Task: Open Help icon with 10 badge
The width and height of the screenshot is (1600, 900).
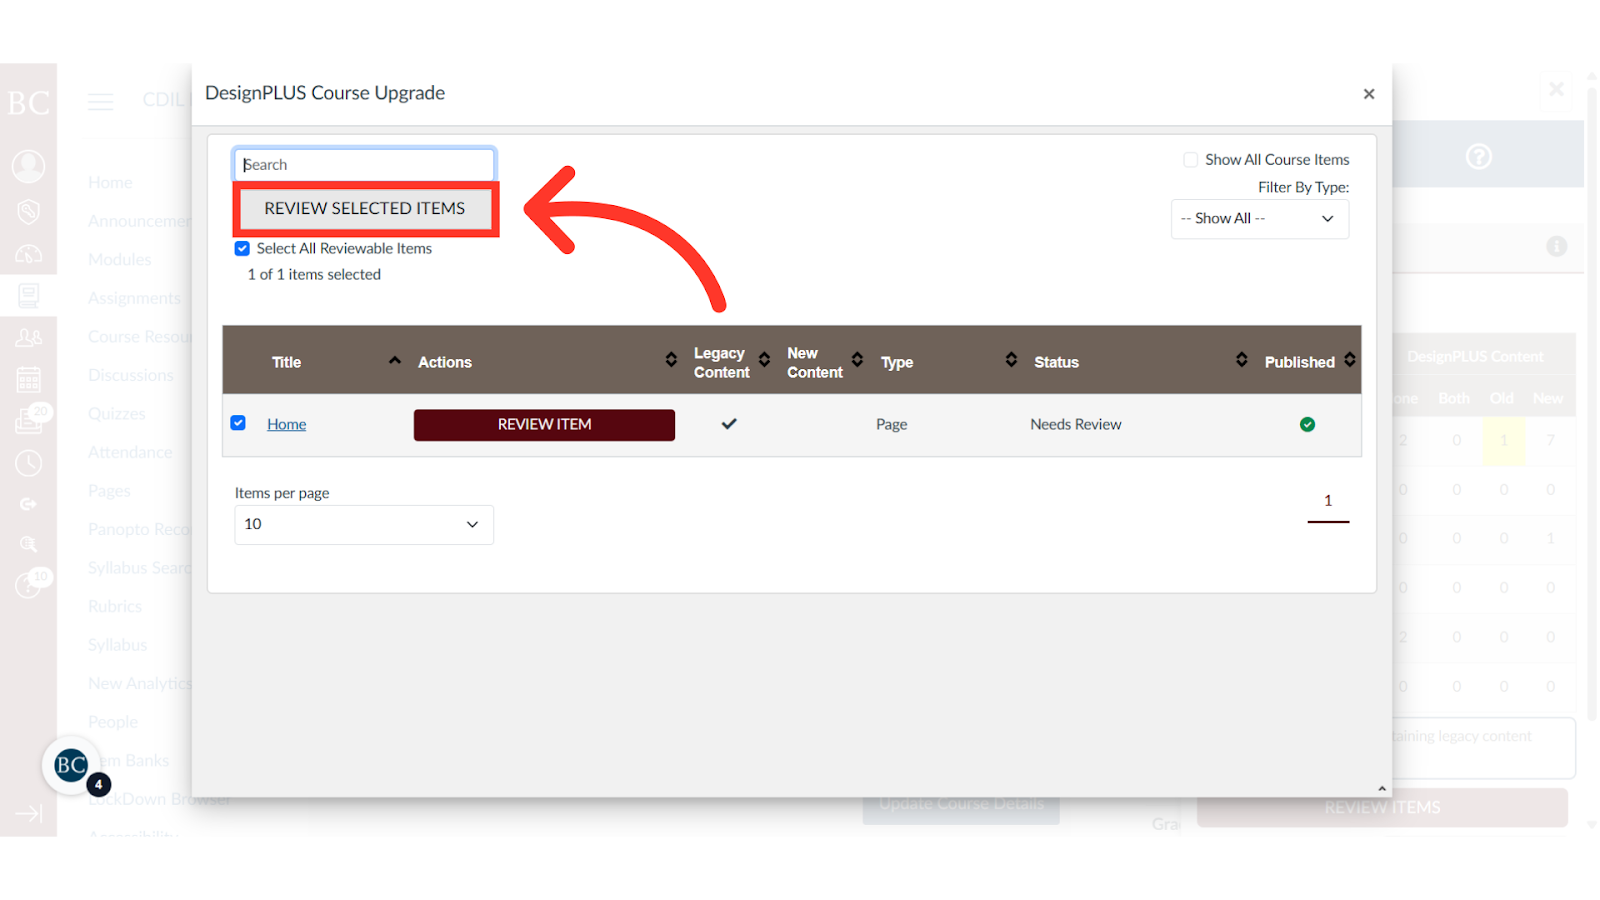Action: click(30, 584)
